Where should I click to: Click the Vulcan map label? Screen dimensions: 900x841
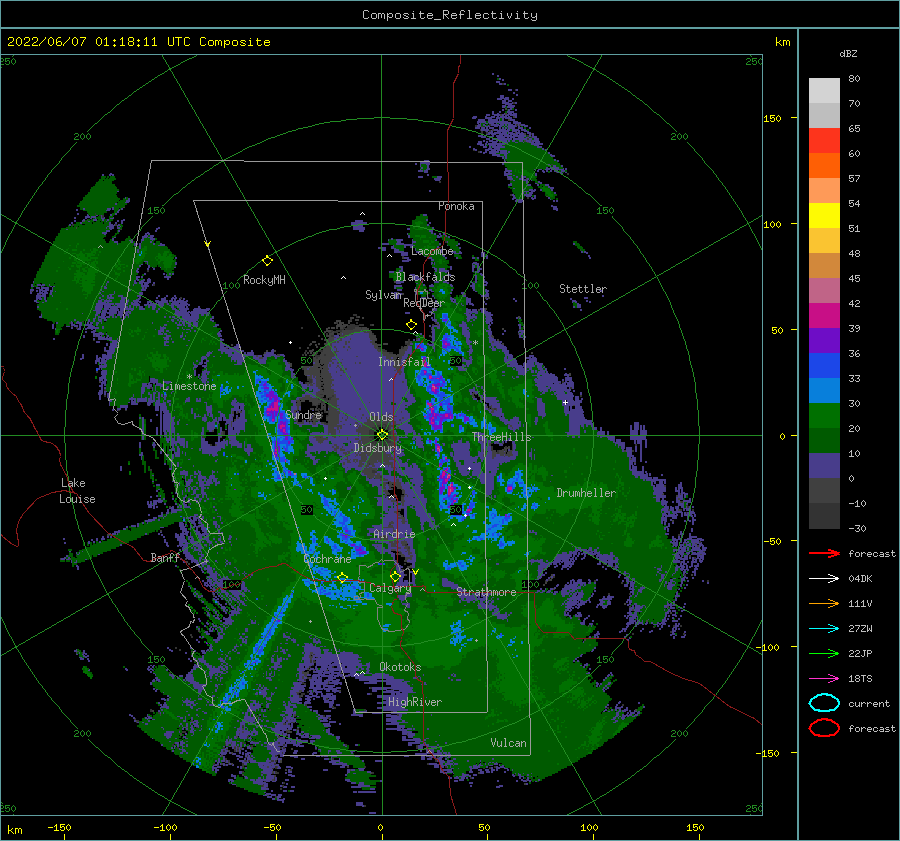pos(508,743)
